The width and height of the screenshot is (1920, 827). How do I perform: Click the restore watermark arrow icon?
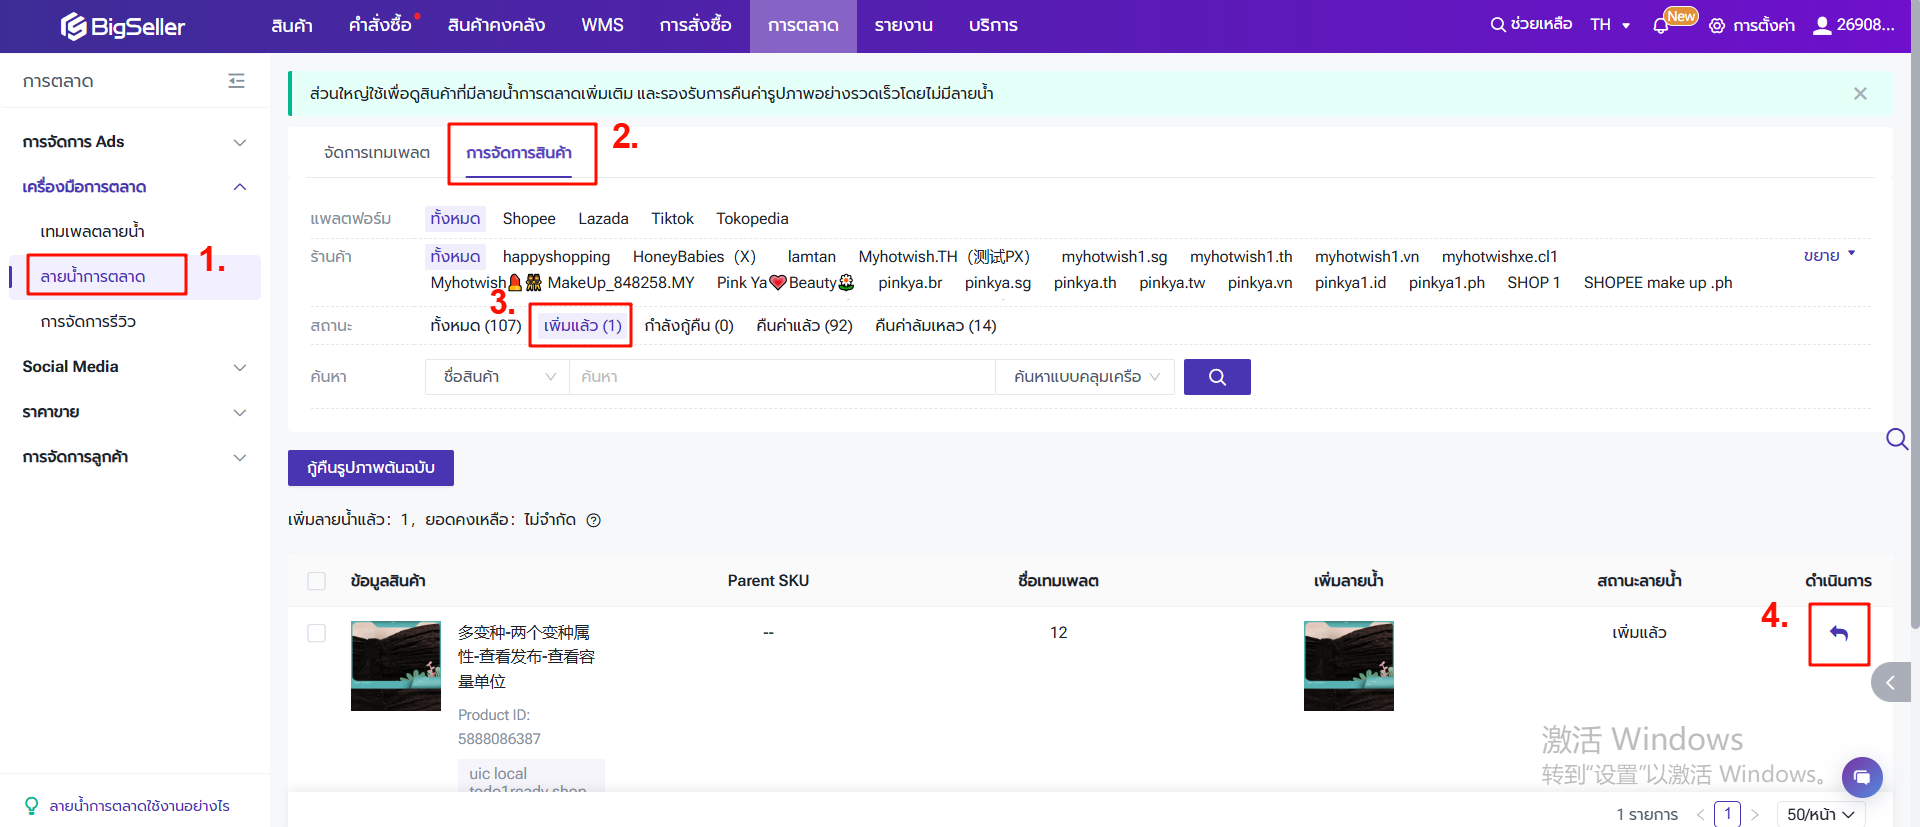pos(1838,633)
